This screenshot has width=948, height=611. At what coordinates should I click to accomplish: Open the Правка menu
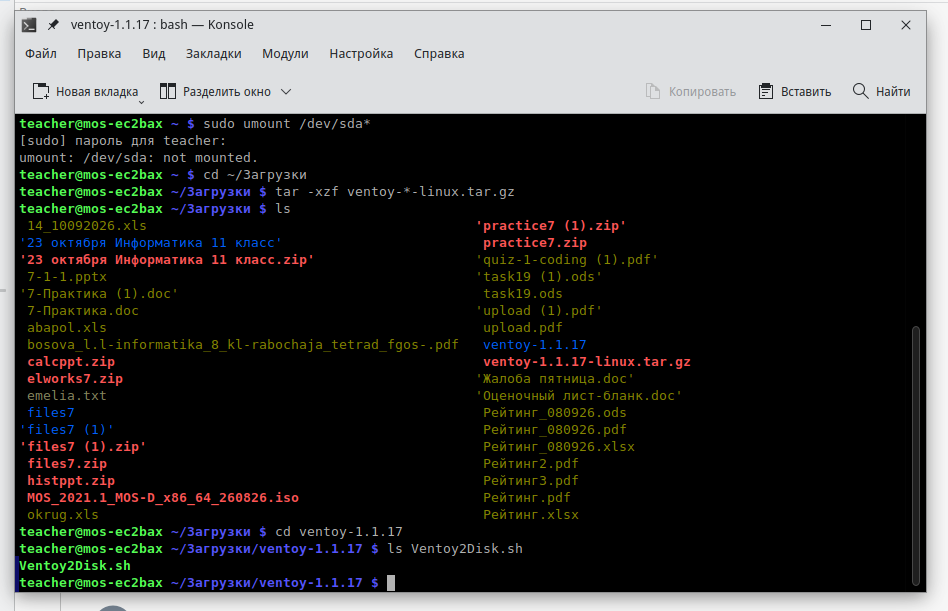coord(99,54)
